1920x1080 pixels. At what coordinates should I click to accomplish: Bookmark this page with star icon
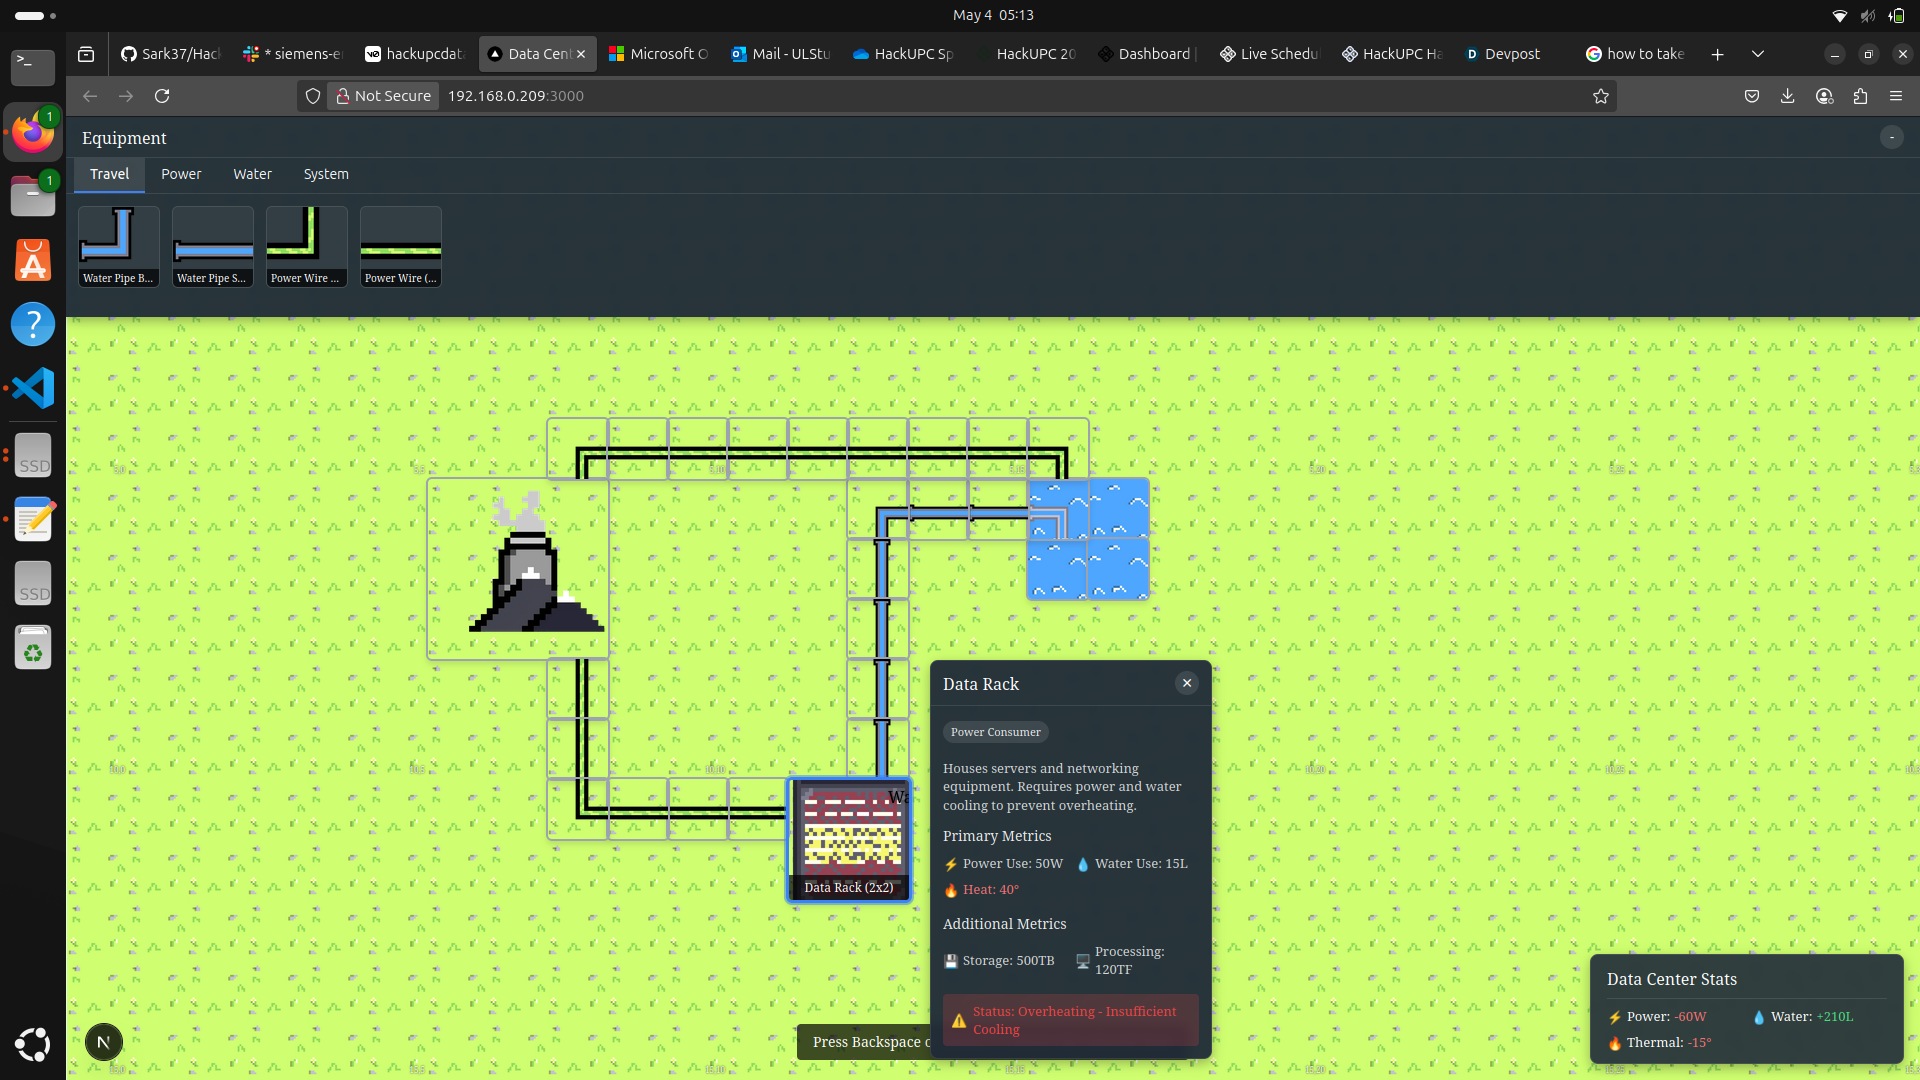(1601, 96)
